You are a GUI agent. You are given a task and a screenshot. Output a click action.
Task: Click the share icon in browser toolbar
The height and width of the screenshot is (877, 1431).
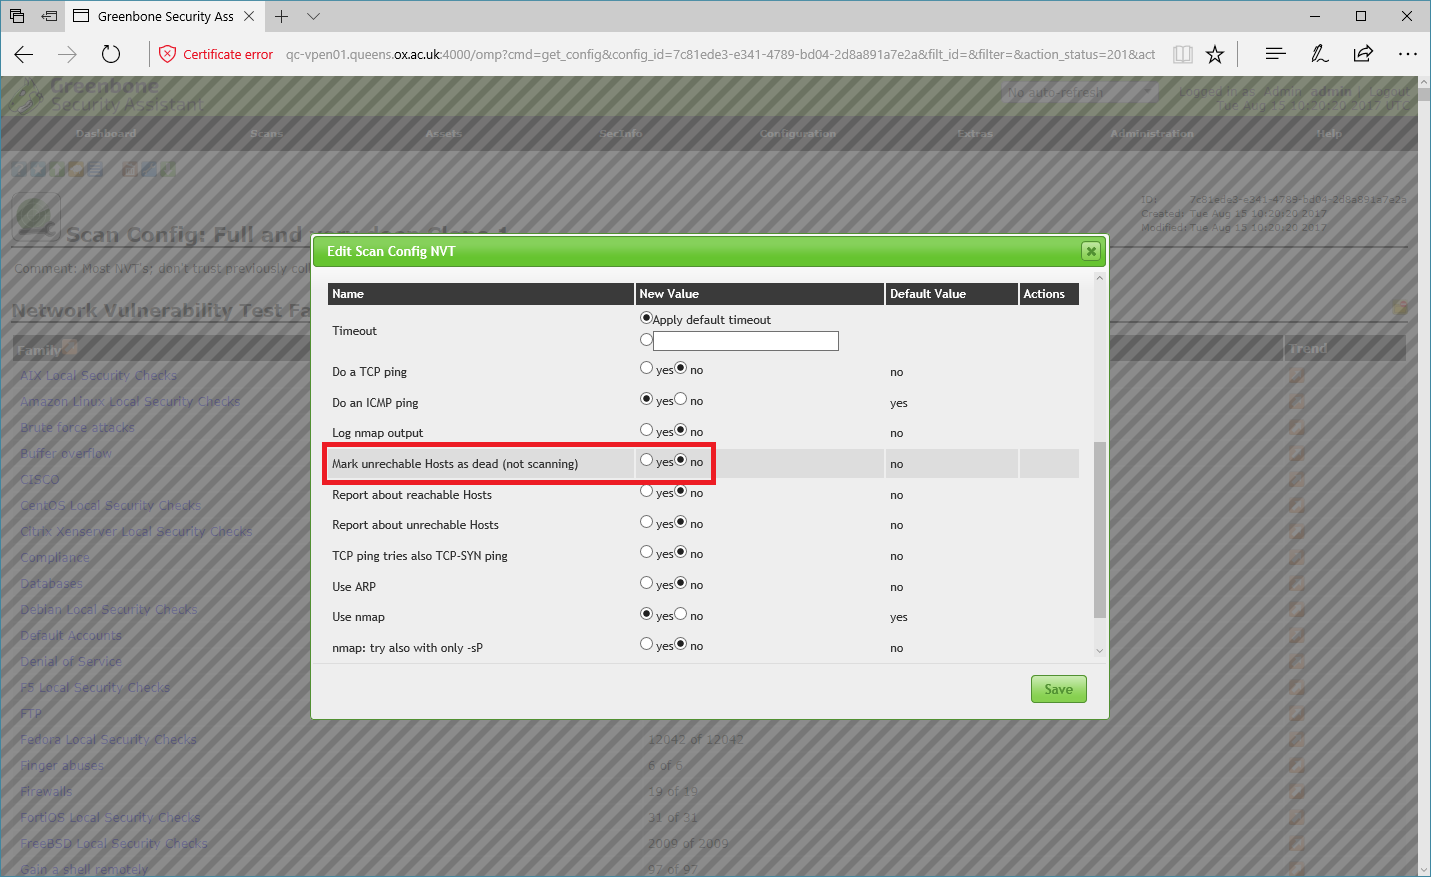(x=1363, y=54)
